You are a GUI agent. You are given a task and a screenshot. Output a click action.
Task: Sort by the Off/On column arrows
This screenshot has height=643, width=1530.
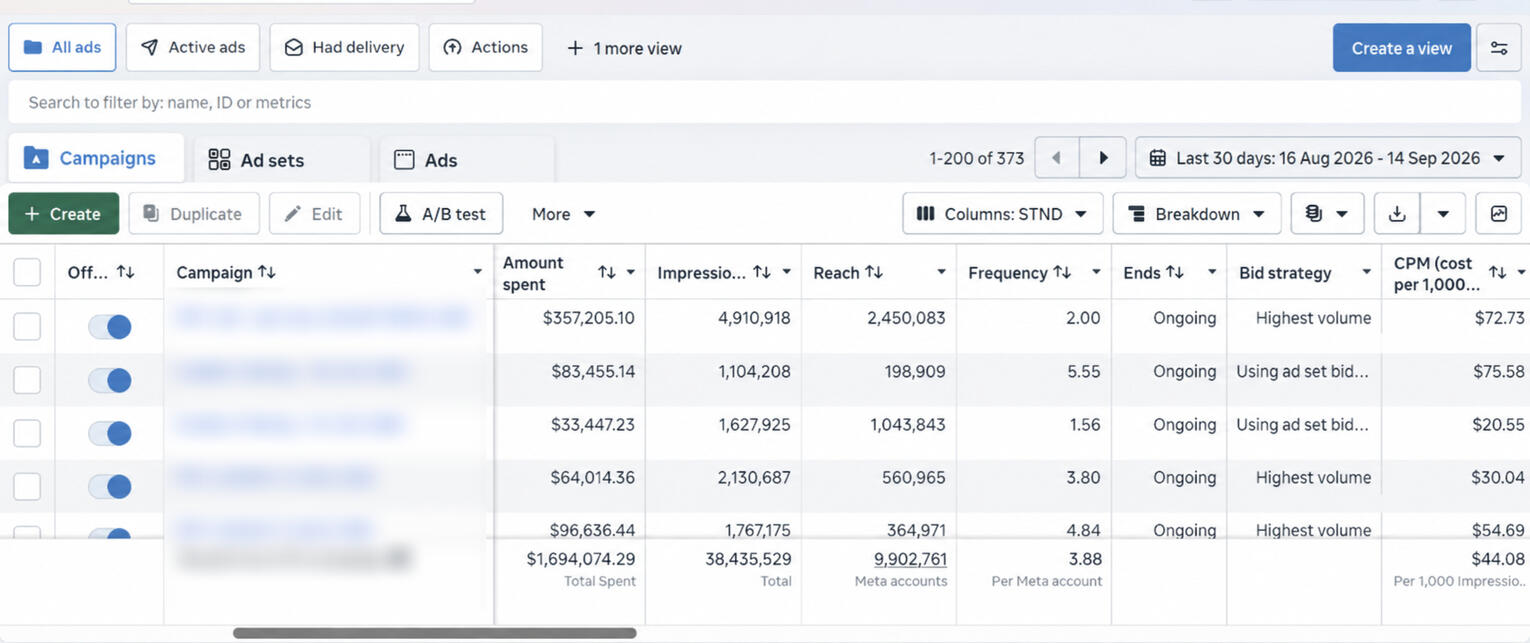click(125, 272)
